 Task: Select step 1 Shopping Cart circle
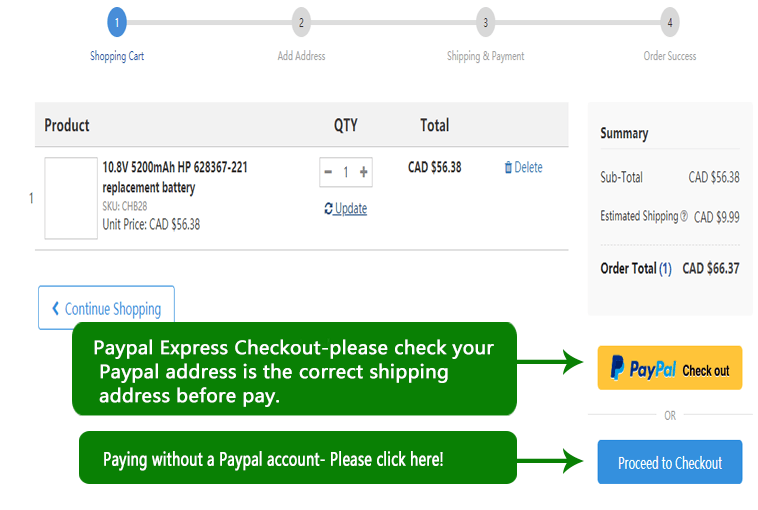(117, 21)
